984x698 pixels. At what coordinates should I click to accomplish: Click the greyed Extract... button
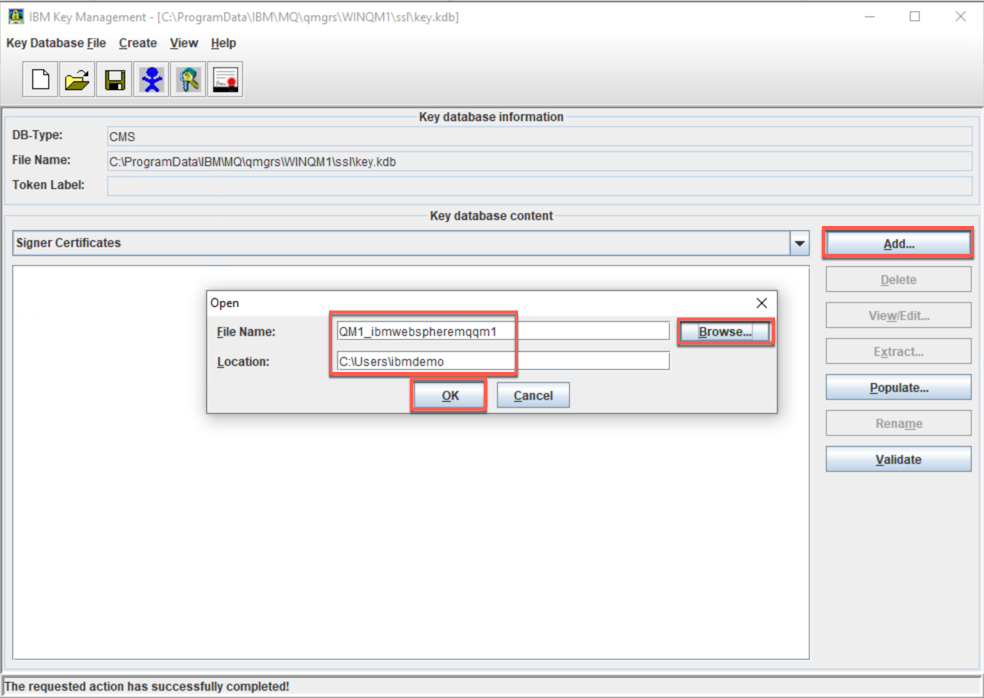pyautogui.click(x=898, y=352)
